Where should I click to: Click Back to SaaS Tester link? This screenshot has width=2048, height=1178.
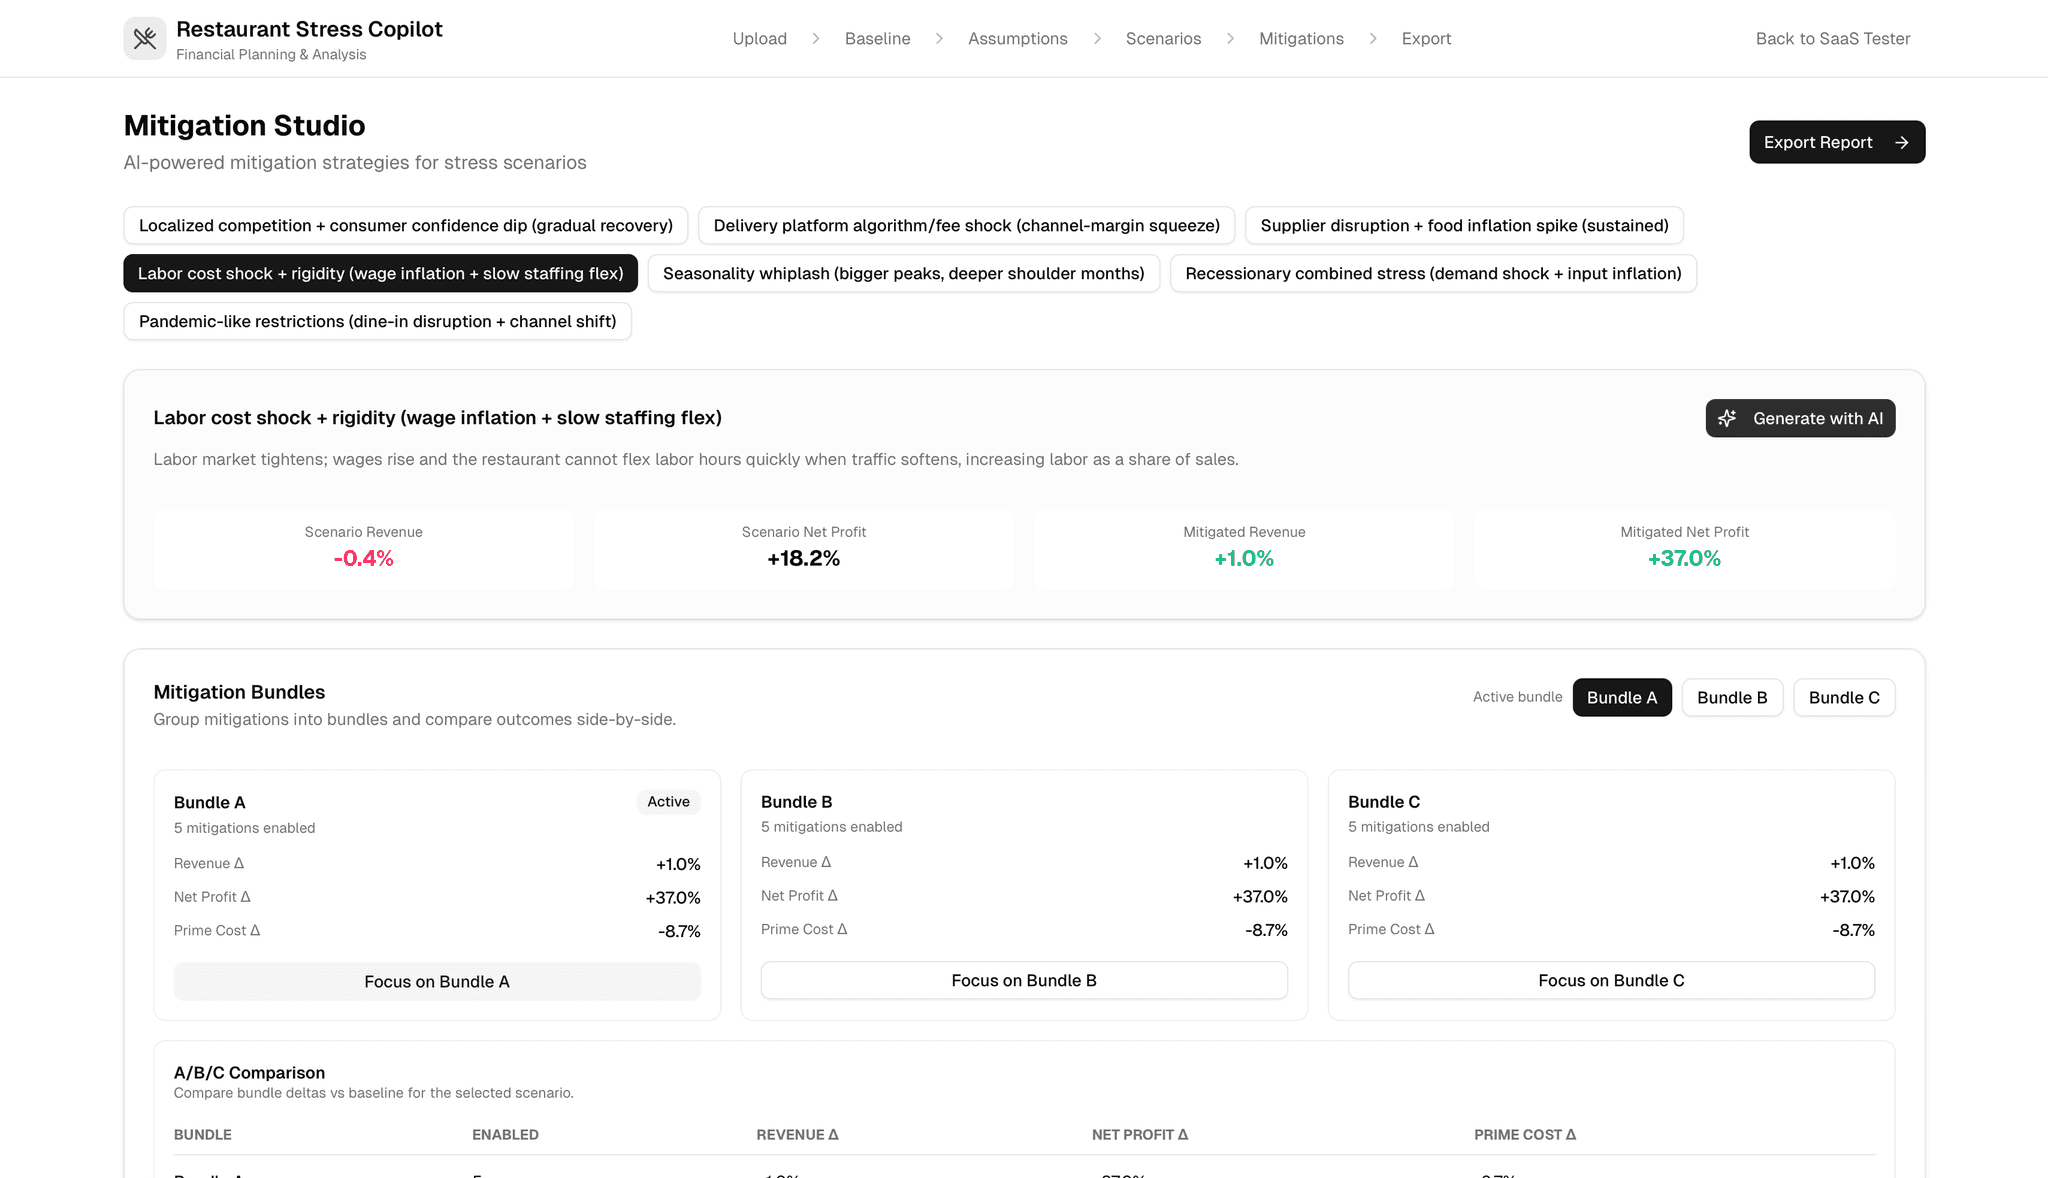click(1832, 39)
